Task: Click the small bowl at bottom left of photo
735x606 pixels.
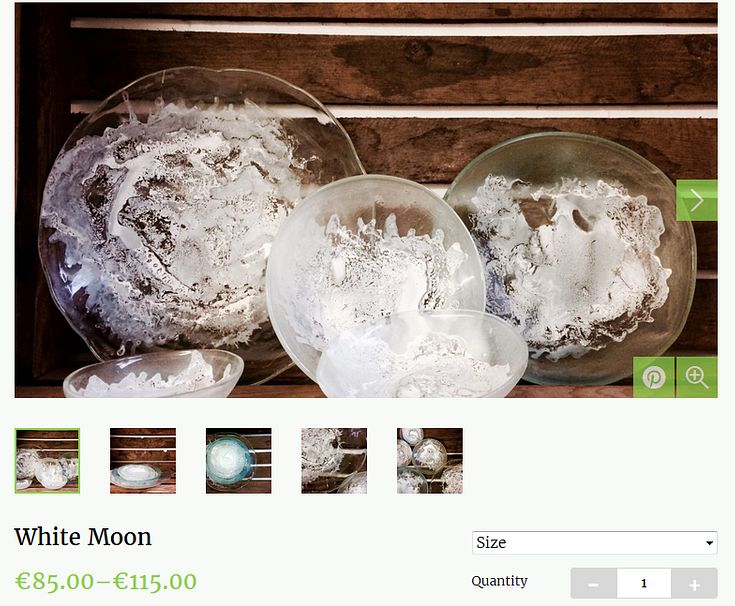Action: (153, 374)
